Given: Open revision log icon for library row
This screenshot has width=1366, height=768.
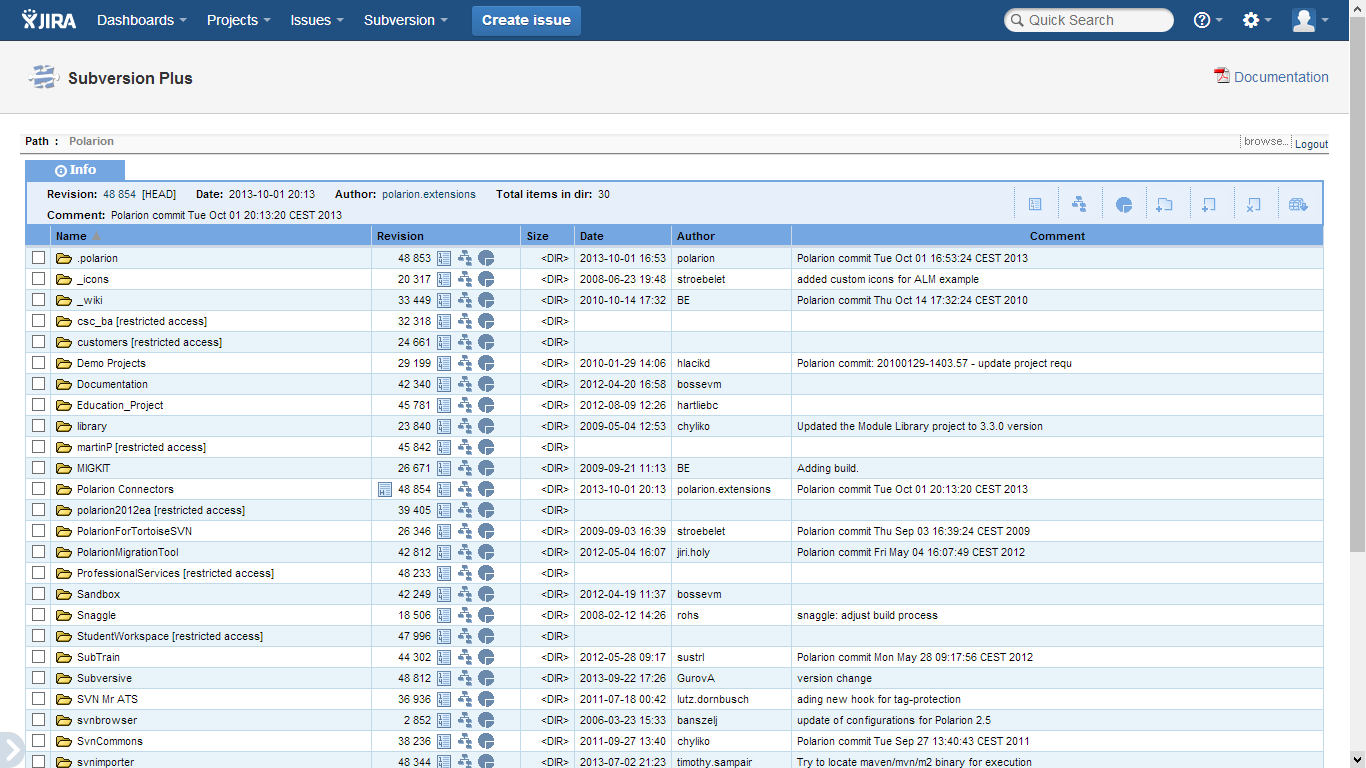Looking at the screenshot, I should tap(444, 426).
